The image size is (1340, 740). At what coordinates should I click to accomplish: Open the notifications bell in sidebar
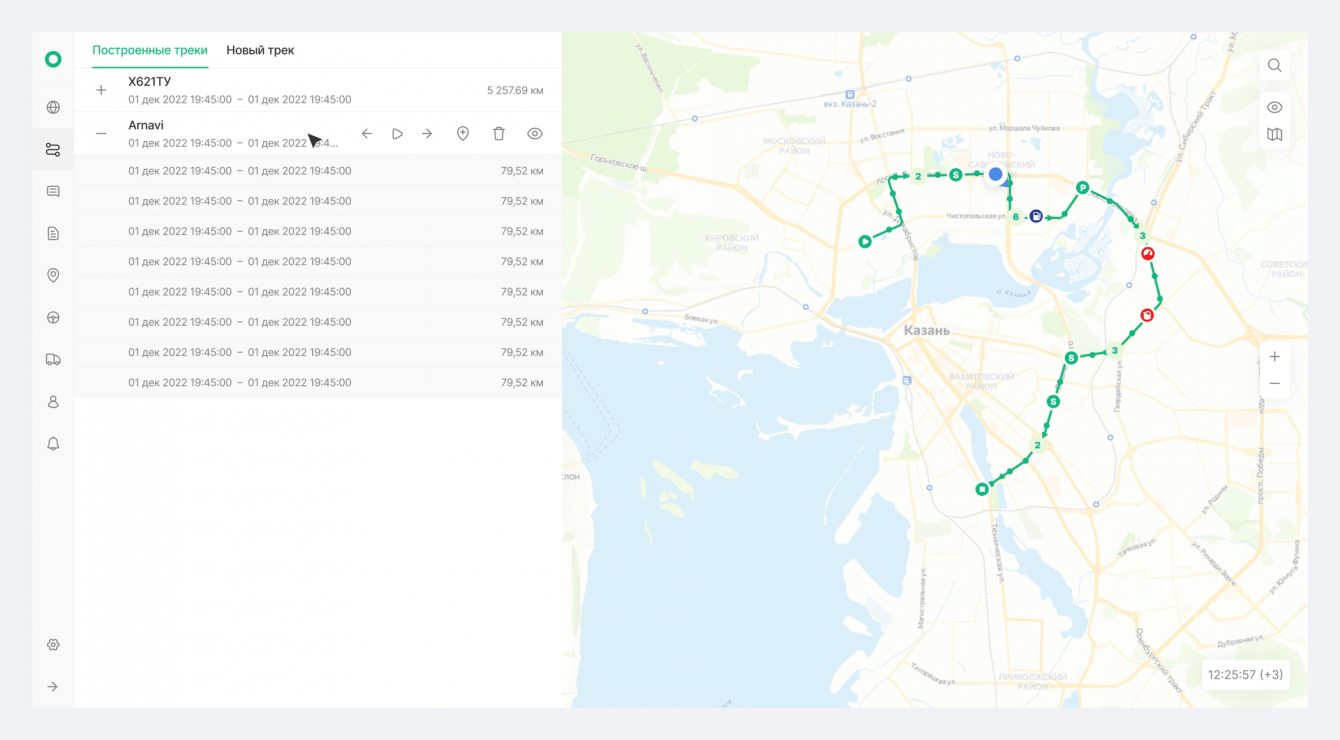[x=53, y=443]
